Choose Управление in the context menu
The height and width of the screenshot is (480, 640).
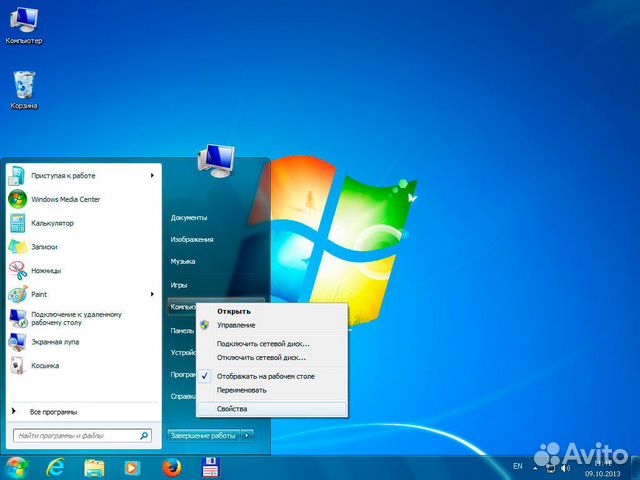[x=236, y=325]
